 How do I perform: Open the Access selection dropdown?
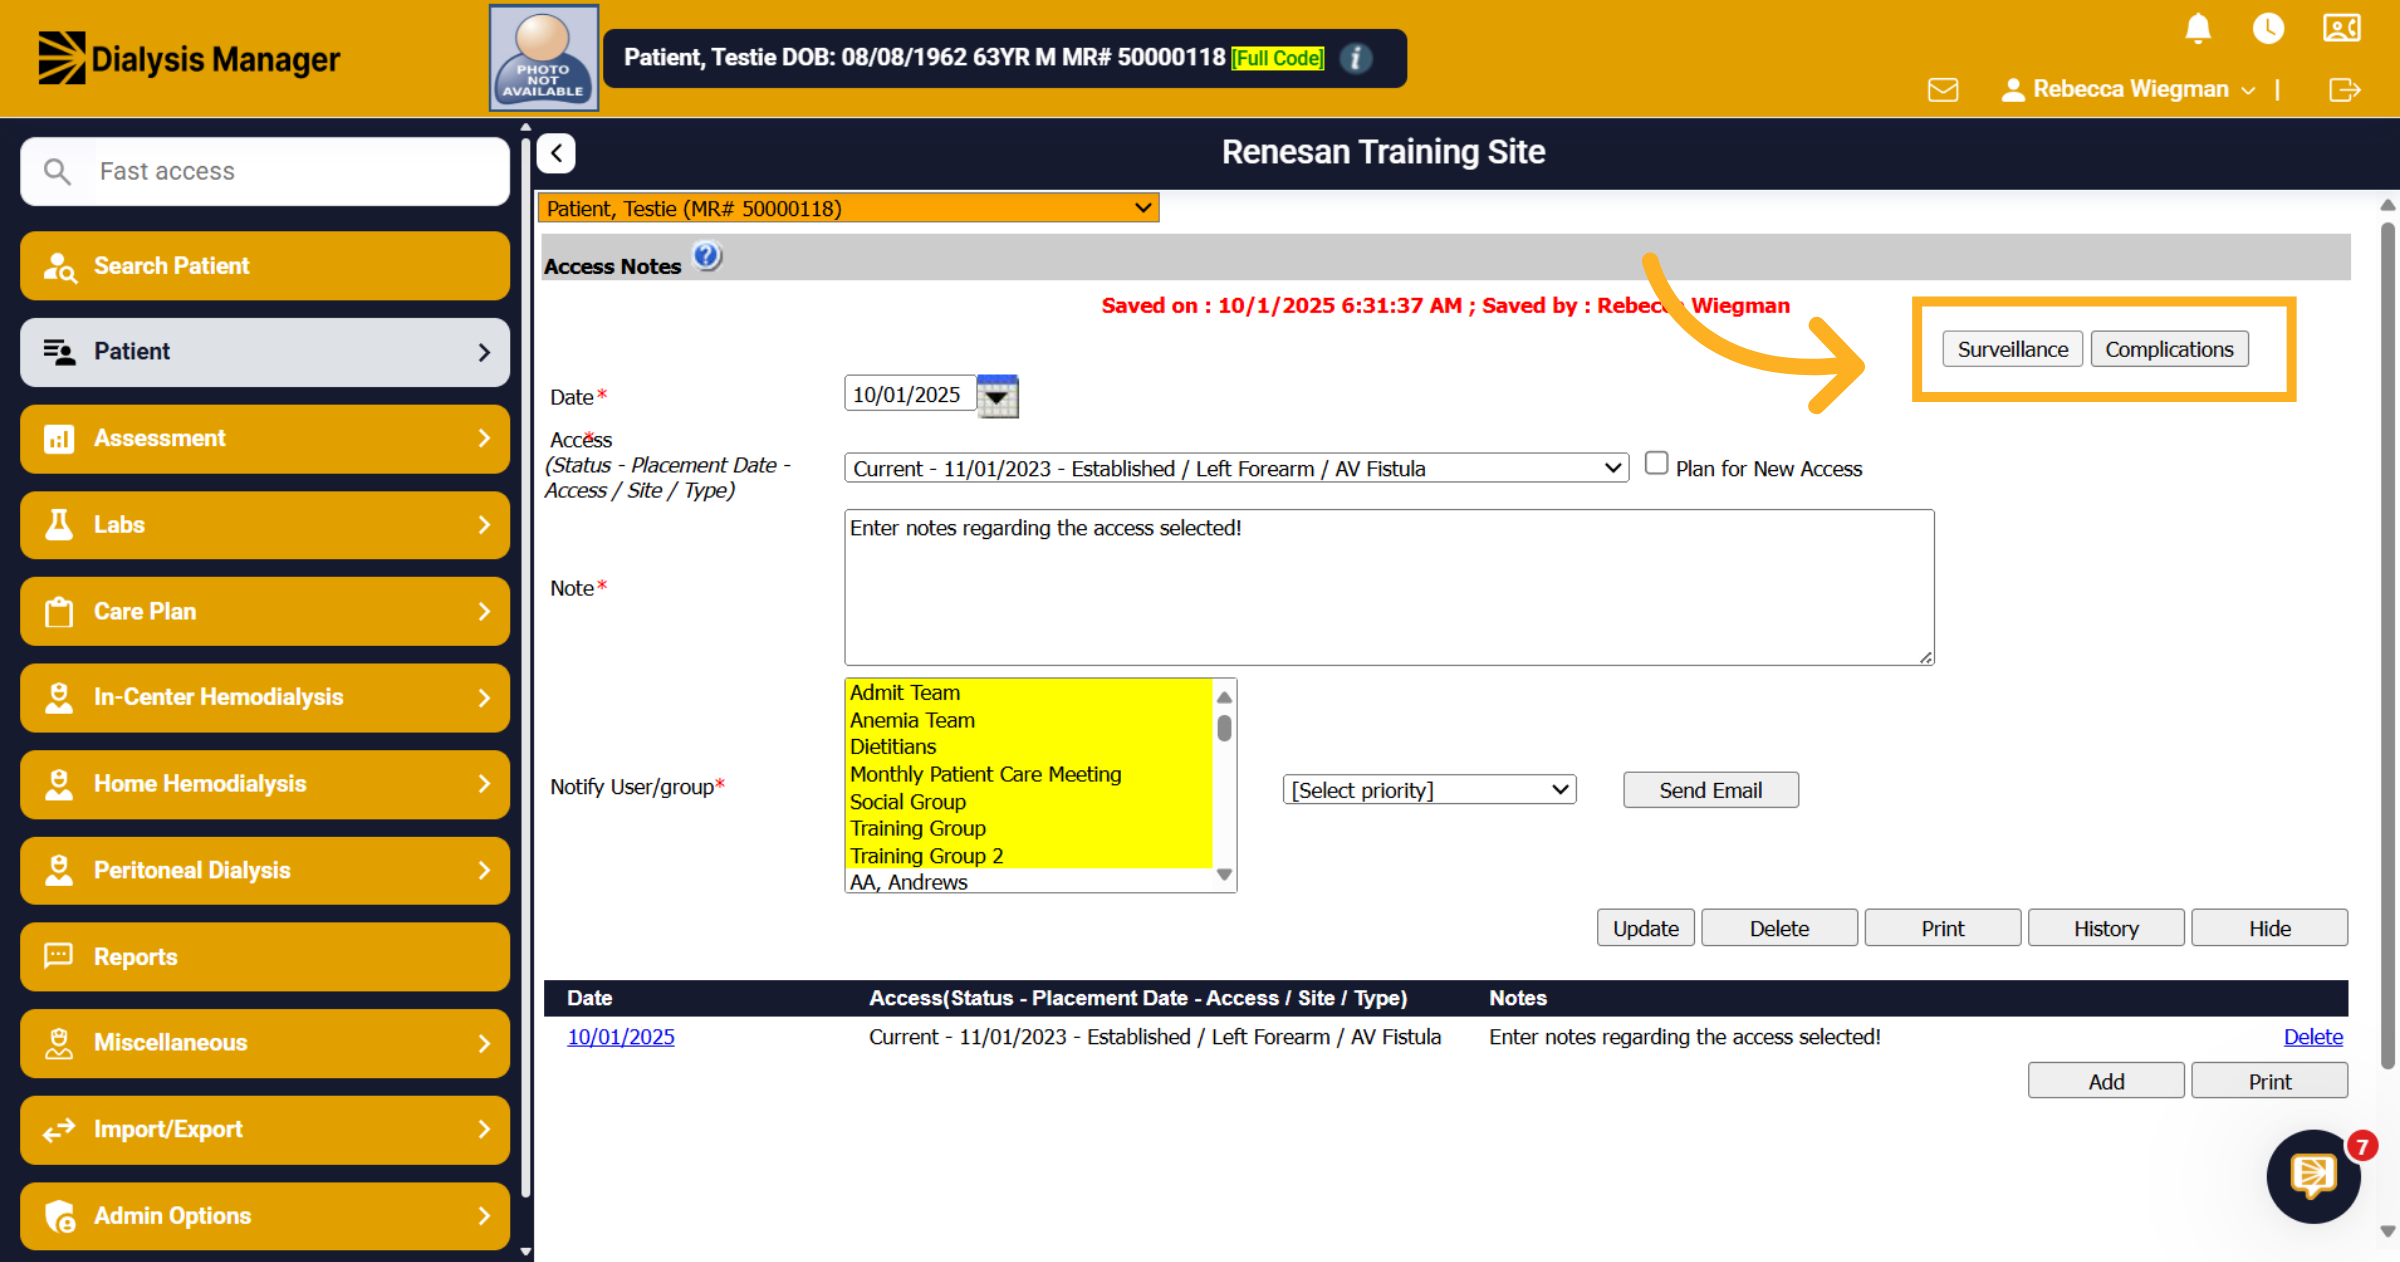[1236, 468]
